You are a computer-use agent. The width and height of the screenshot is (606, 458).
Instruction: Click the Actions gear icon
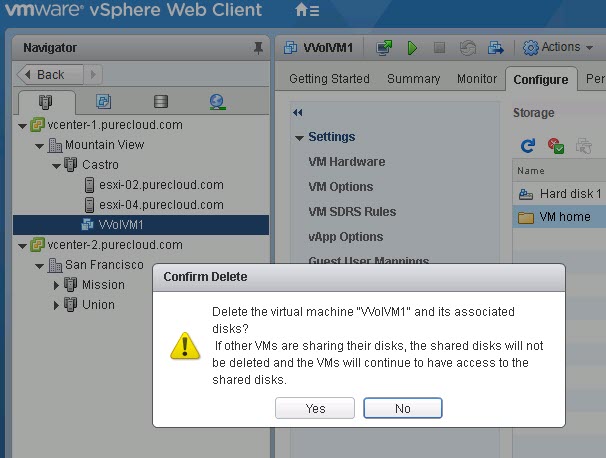[x=530, y=48]
